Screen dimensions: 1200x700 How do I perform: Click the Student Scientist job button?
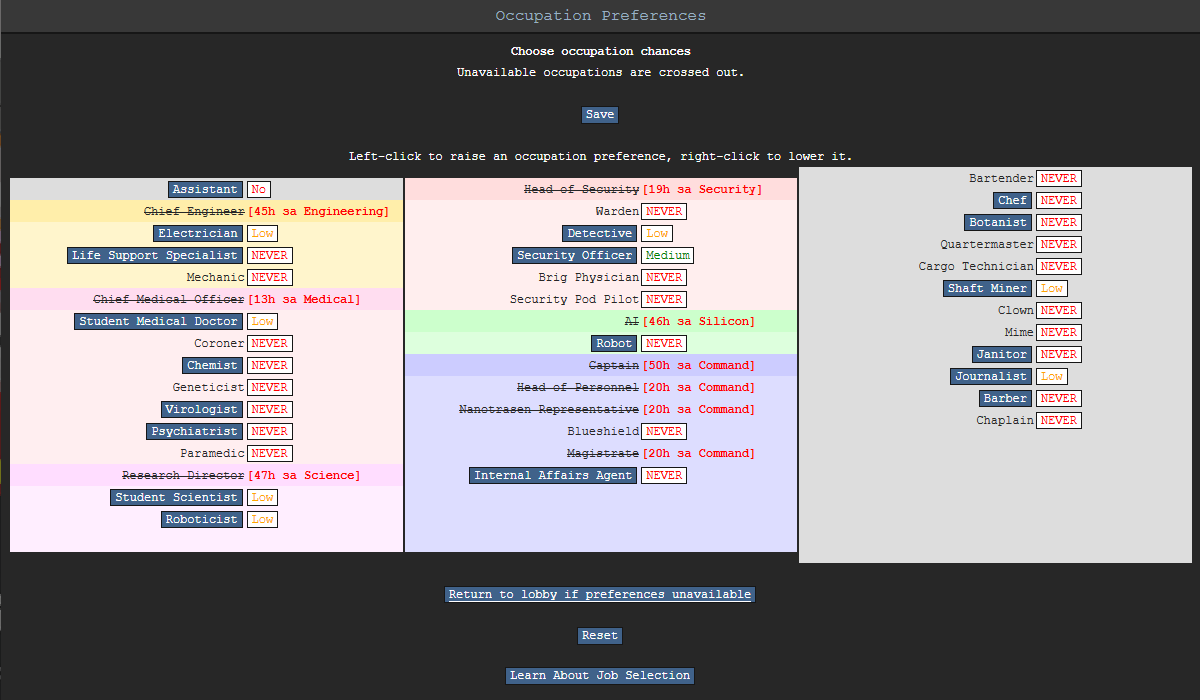click(x=177, y=498)
